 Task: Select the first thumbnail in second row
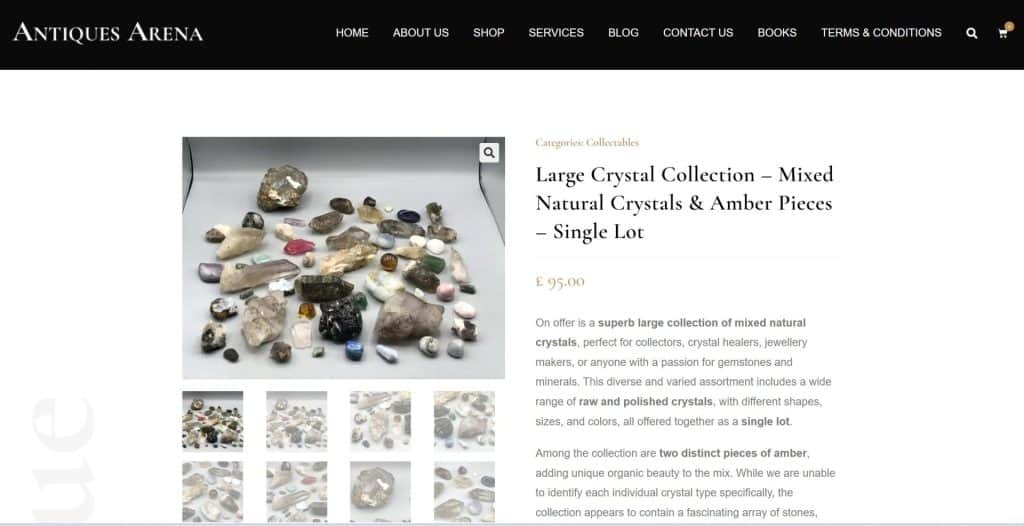click(x=213, y=491)
